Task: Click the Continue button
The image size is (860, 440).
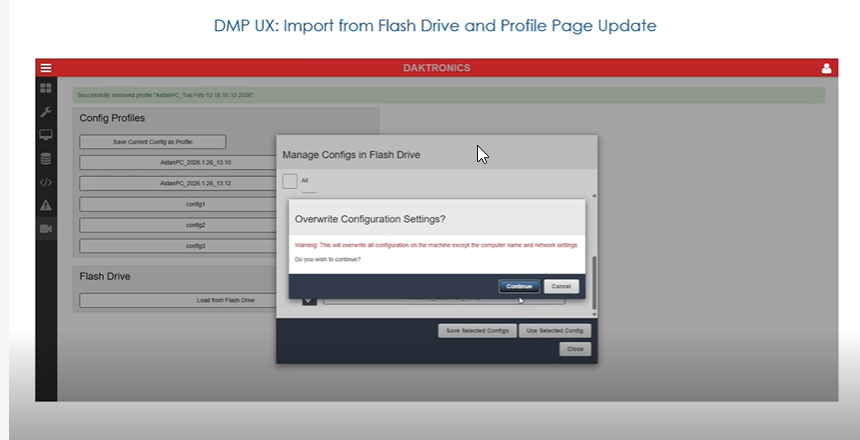Action: [x=519, y=286]
